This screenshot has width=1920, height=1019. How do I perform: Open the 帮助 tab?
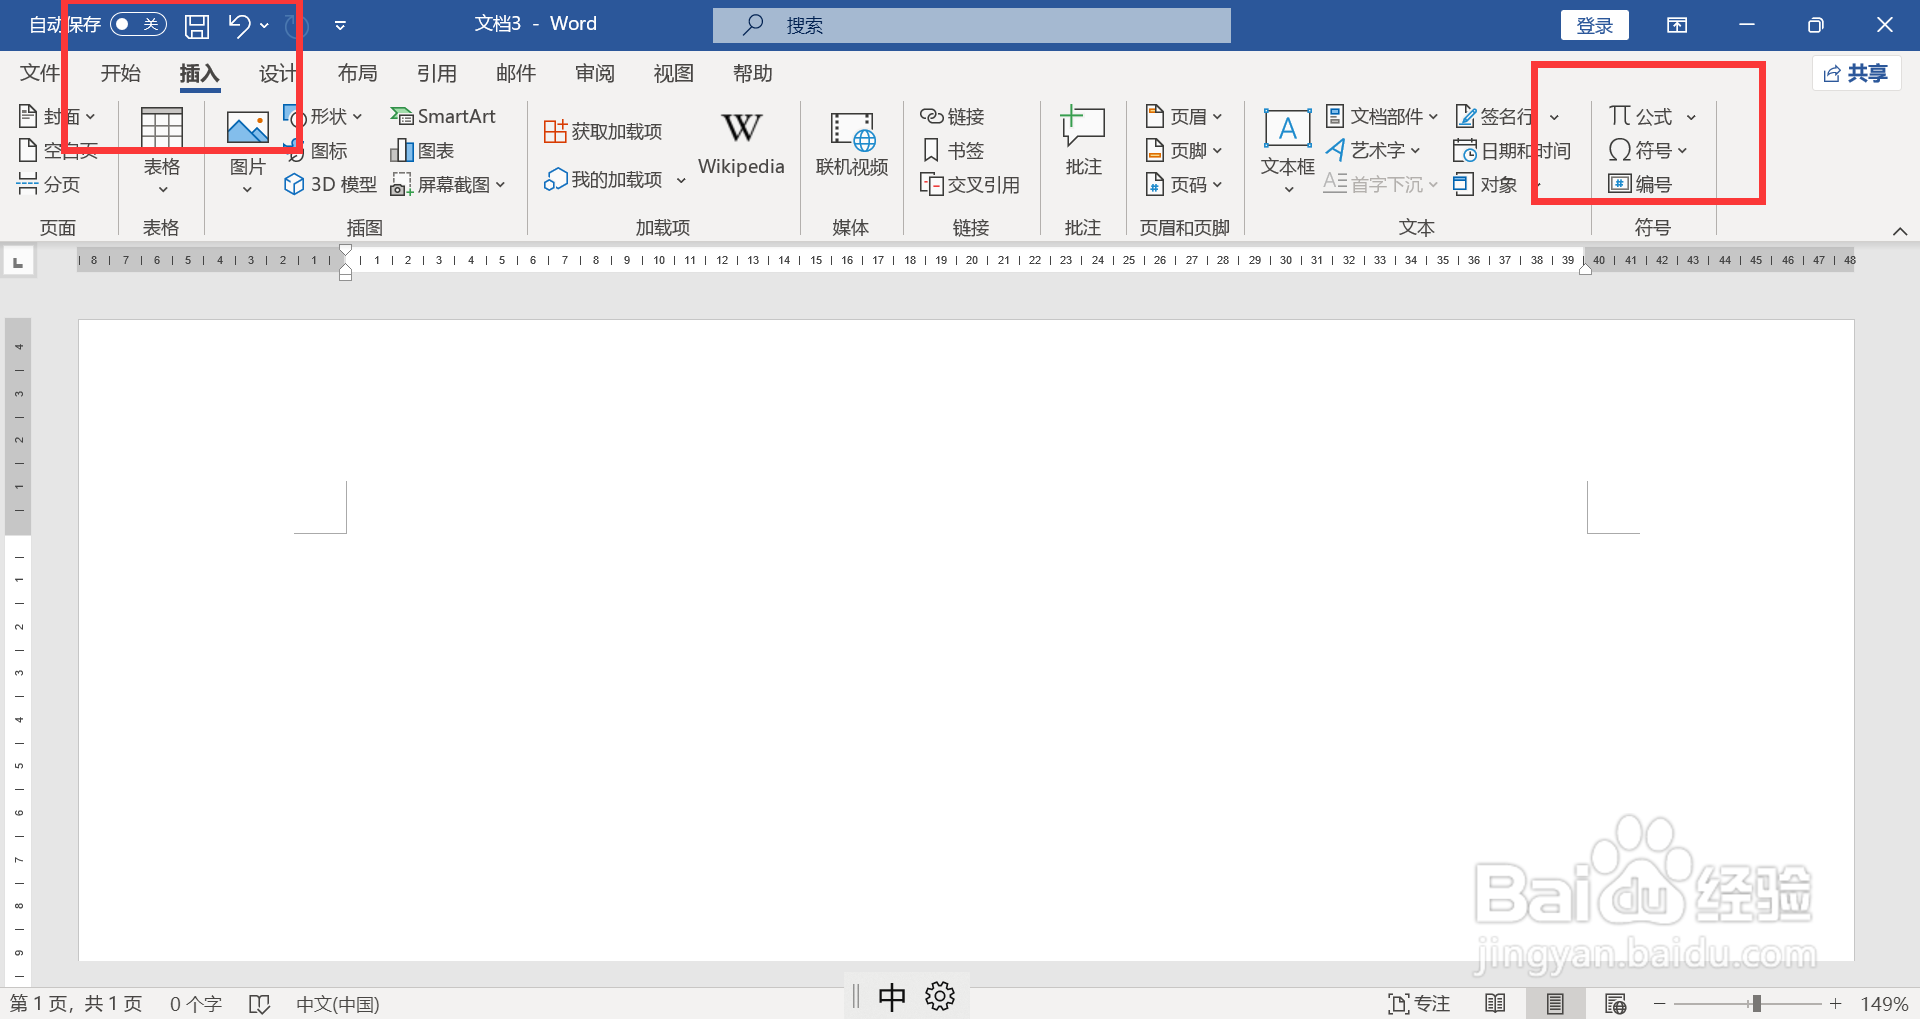click(753, 73)
